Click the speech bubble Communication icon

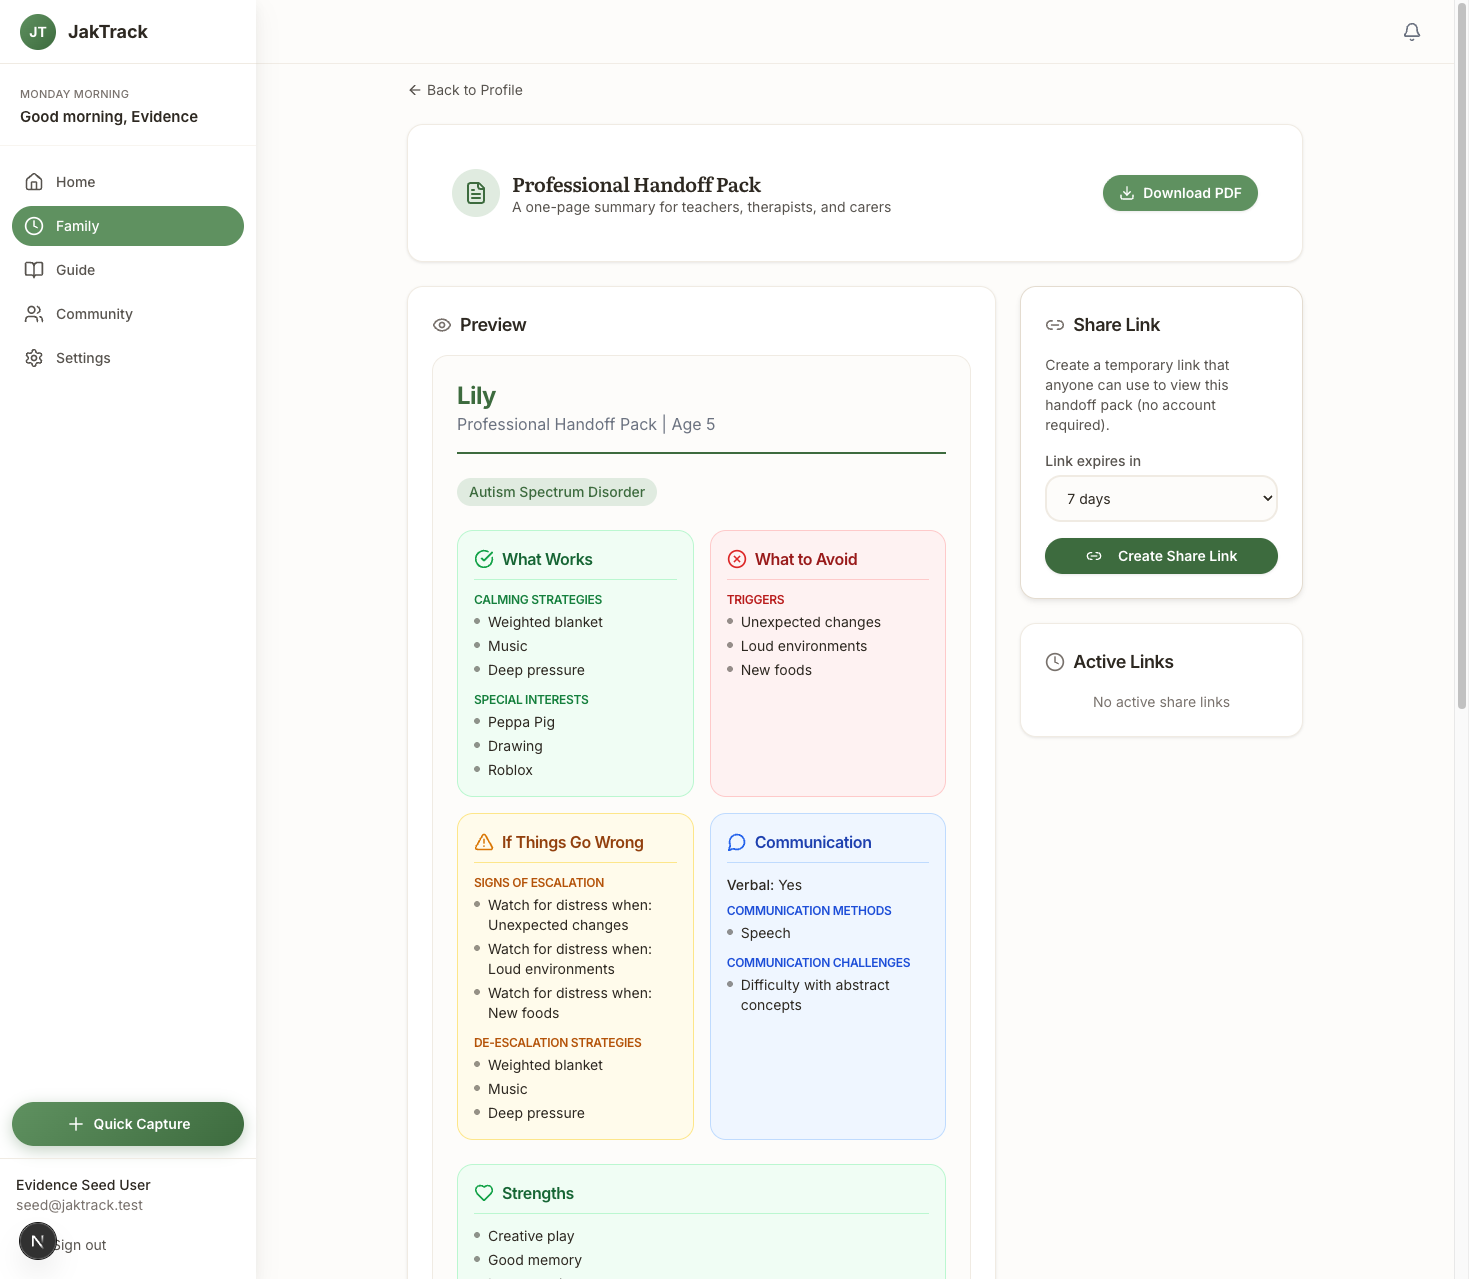tap(737, 842)
